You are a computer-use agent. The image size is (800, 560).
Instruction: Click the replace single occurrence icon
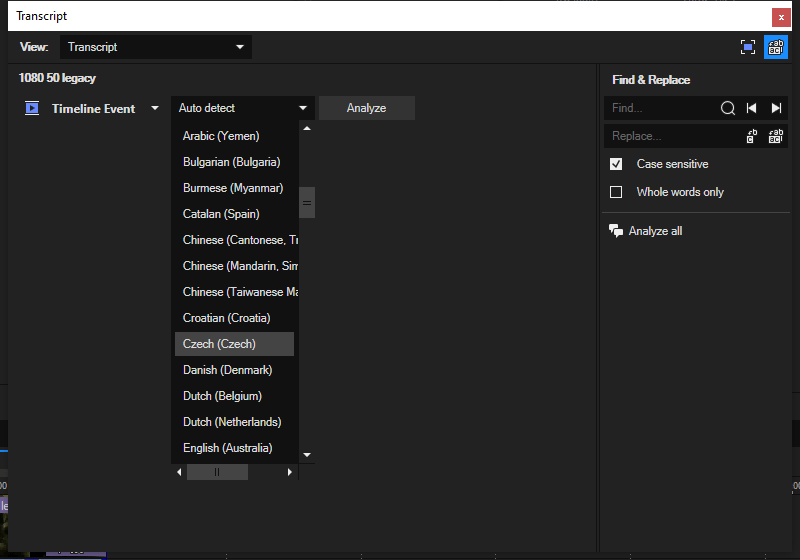[x=752, y=136]
